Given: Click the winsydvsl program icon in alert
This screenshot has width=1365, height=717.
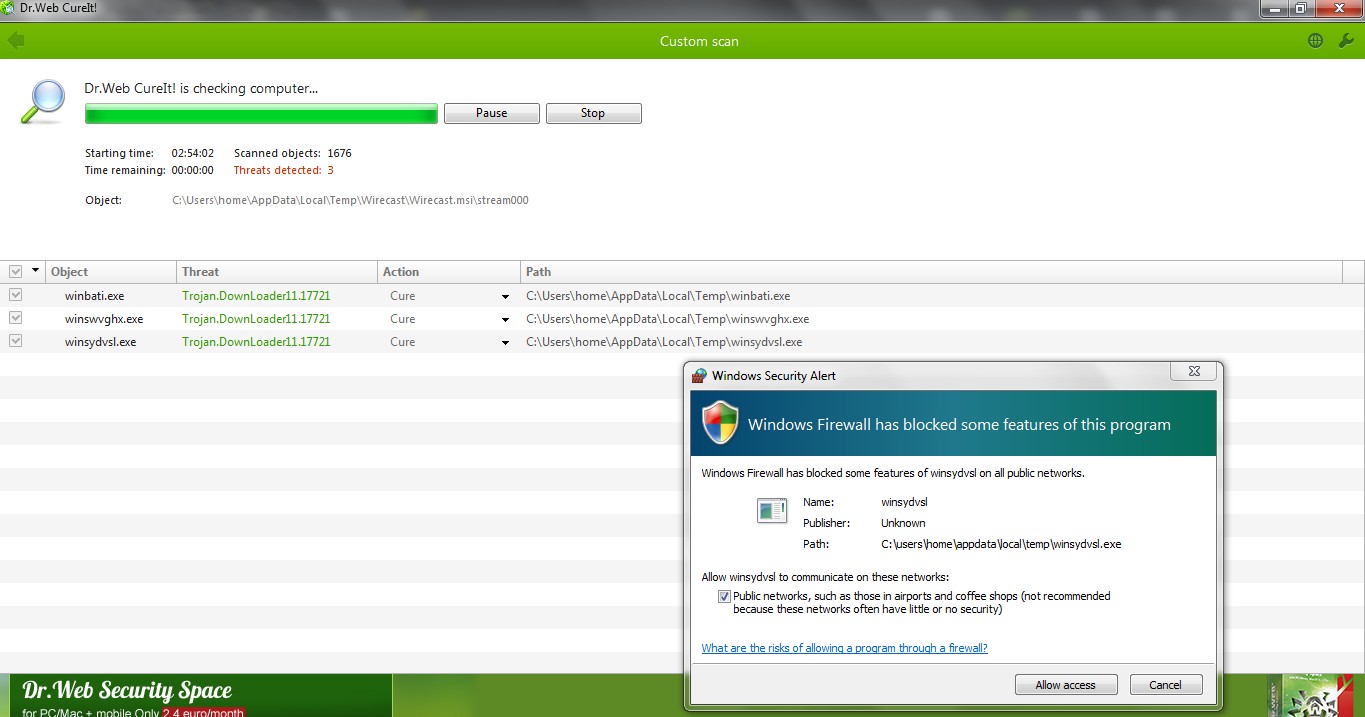Looking at the screenshot, I should [772, 510].
